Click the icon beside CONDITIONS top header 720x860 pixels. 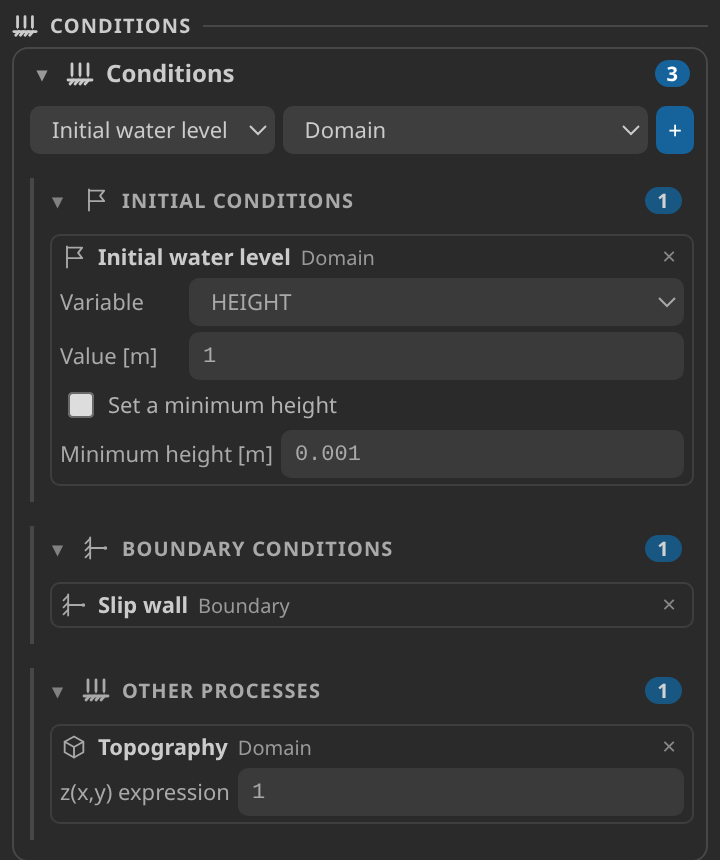pyautogui.click(x=25, y=26)
